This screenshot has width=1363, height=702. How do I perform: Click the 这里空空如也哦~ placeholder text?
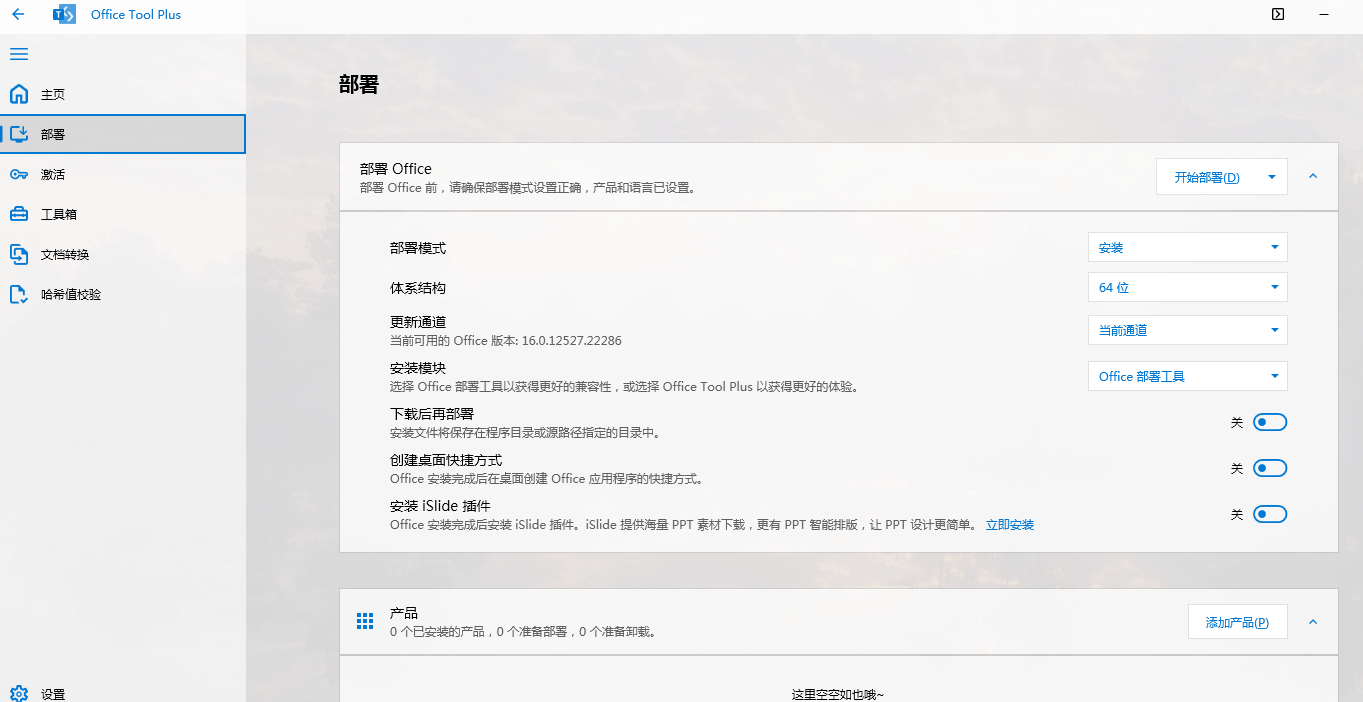point(838,694)
